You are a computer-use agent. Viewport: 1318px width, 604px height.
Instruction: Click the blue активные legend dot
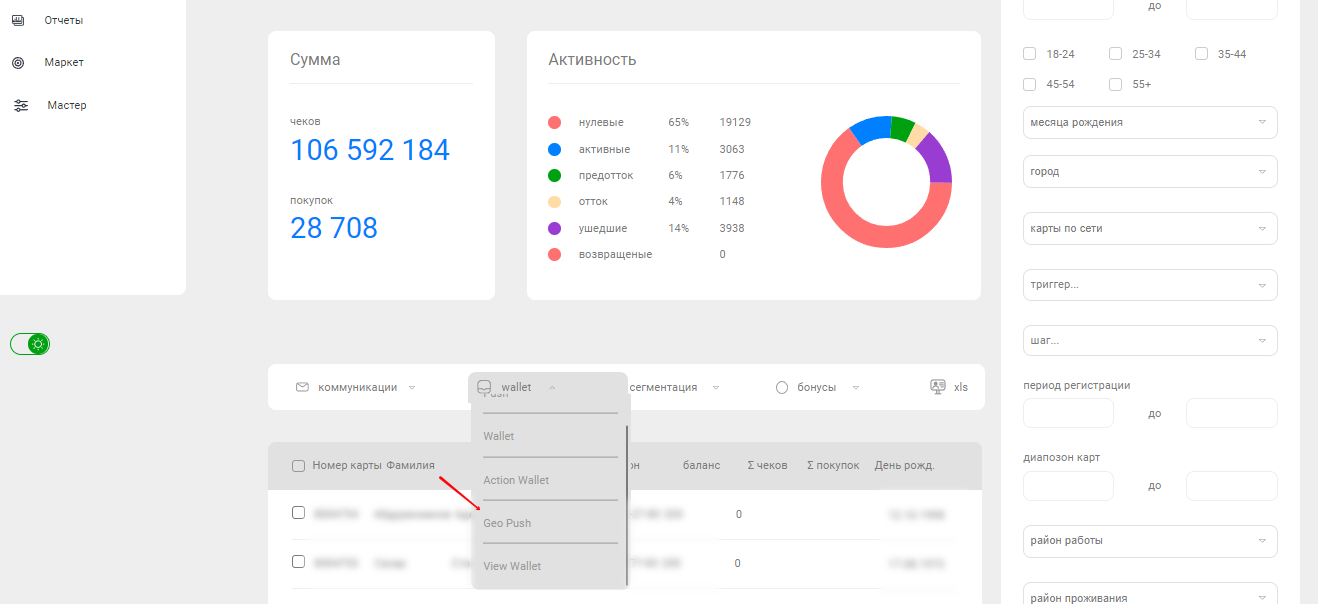click(554, 149)
